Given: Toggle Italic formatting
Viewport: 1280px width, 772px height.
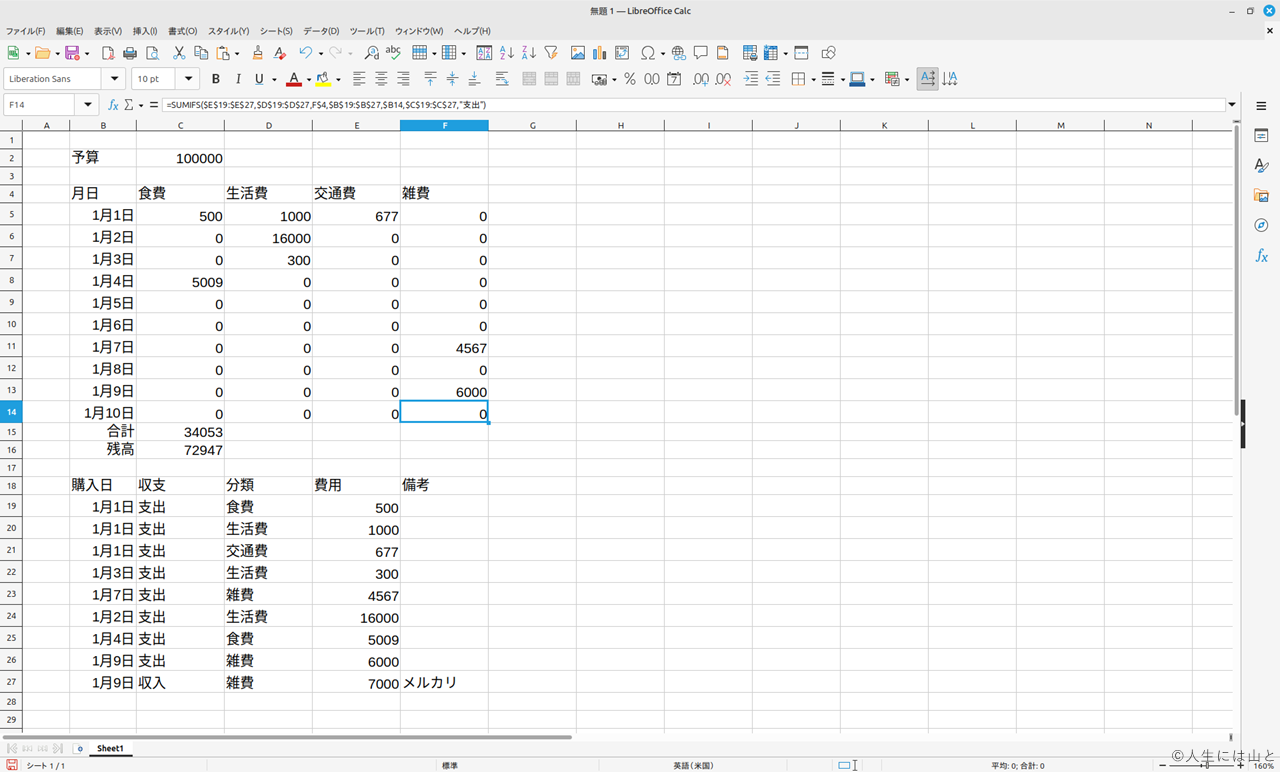Looking at the screenshot, I should 238,79.
